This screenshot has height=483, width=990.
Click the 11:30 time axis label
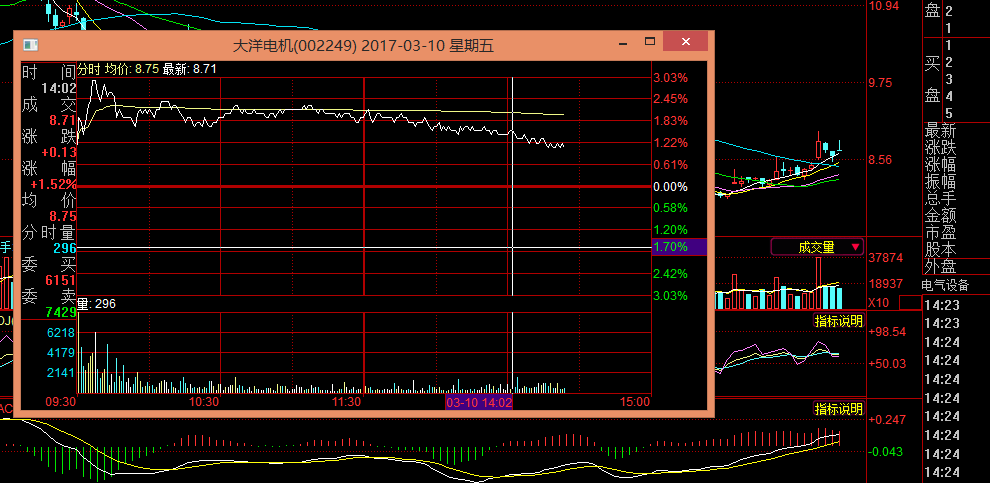pyautogui.click(x=346, y=402)
